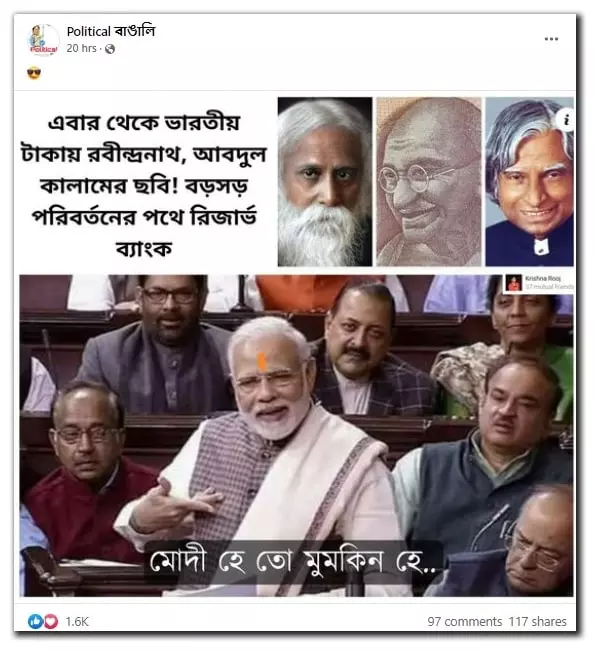This screenshot has height=650, width=595.
Task: Click the Krishna Rooj mutual friends text
Action: coord(549,287)
